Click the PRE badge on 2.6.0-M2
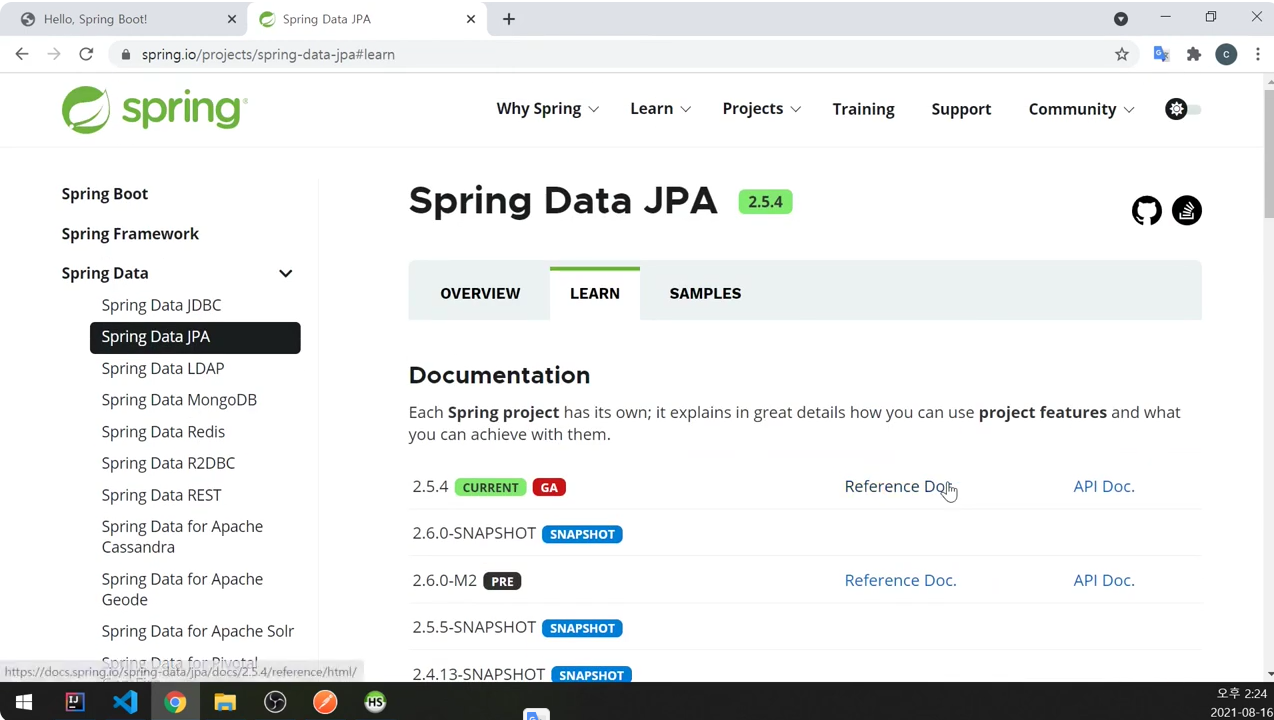Viewport: 1274px width, 720px height. pyautogui.click(x=502, y=581)
